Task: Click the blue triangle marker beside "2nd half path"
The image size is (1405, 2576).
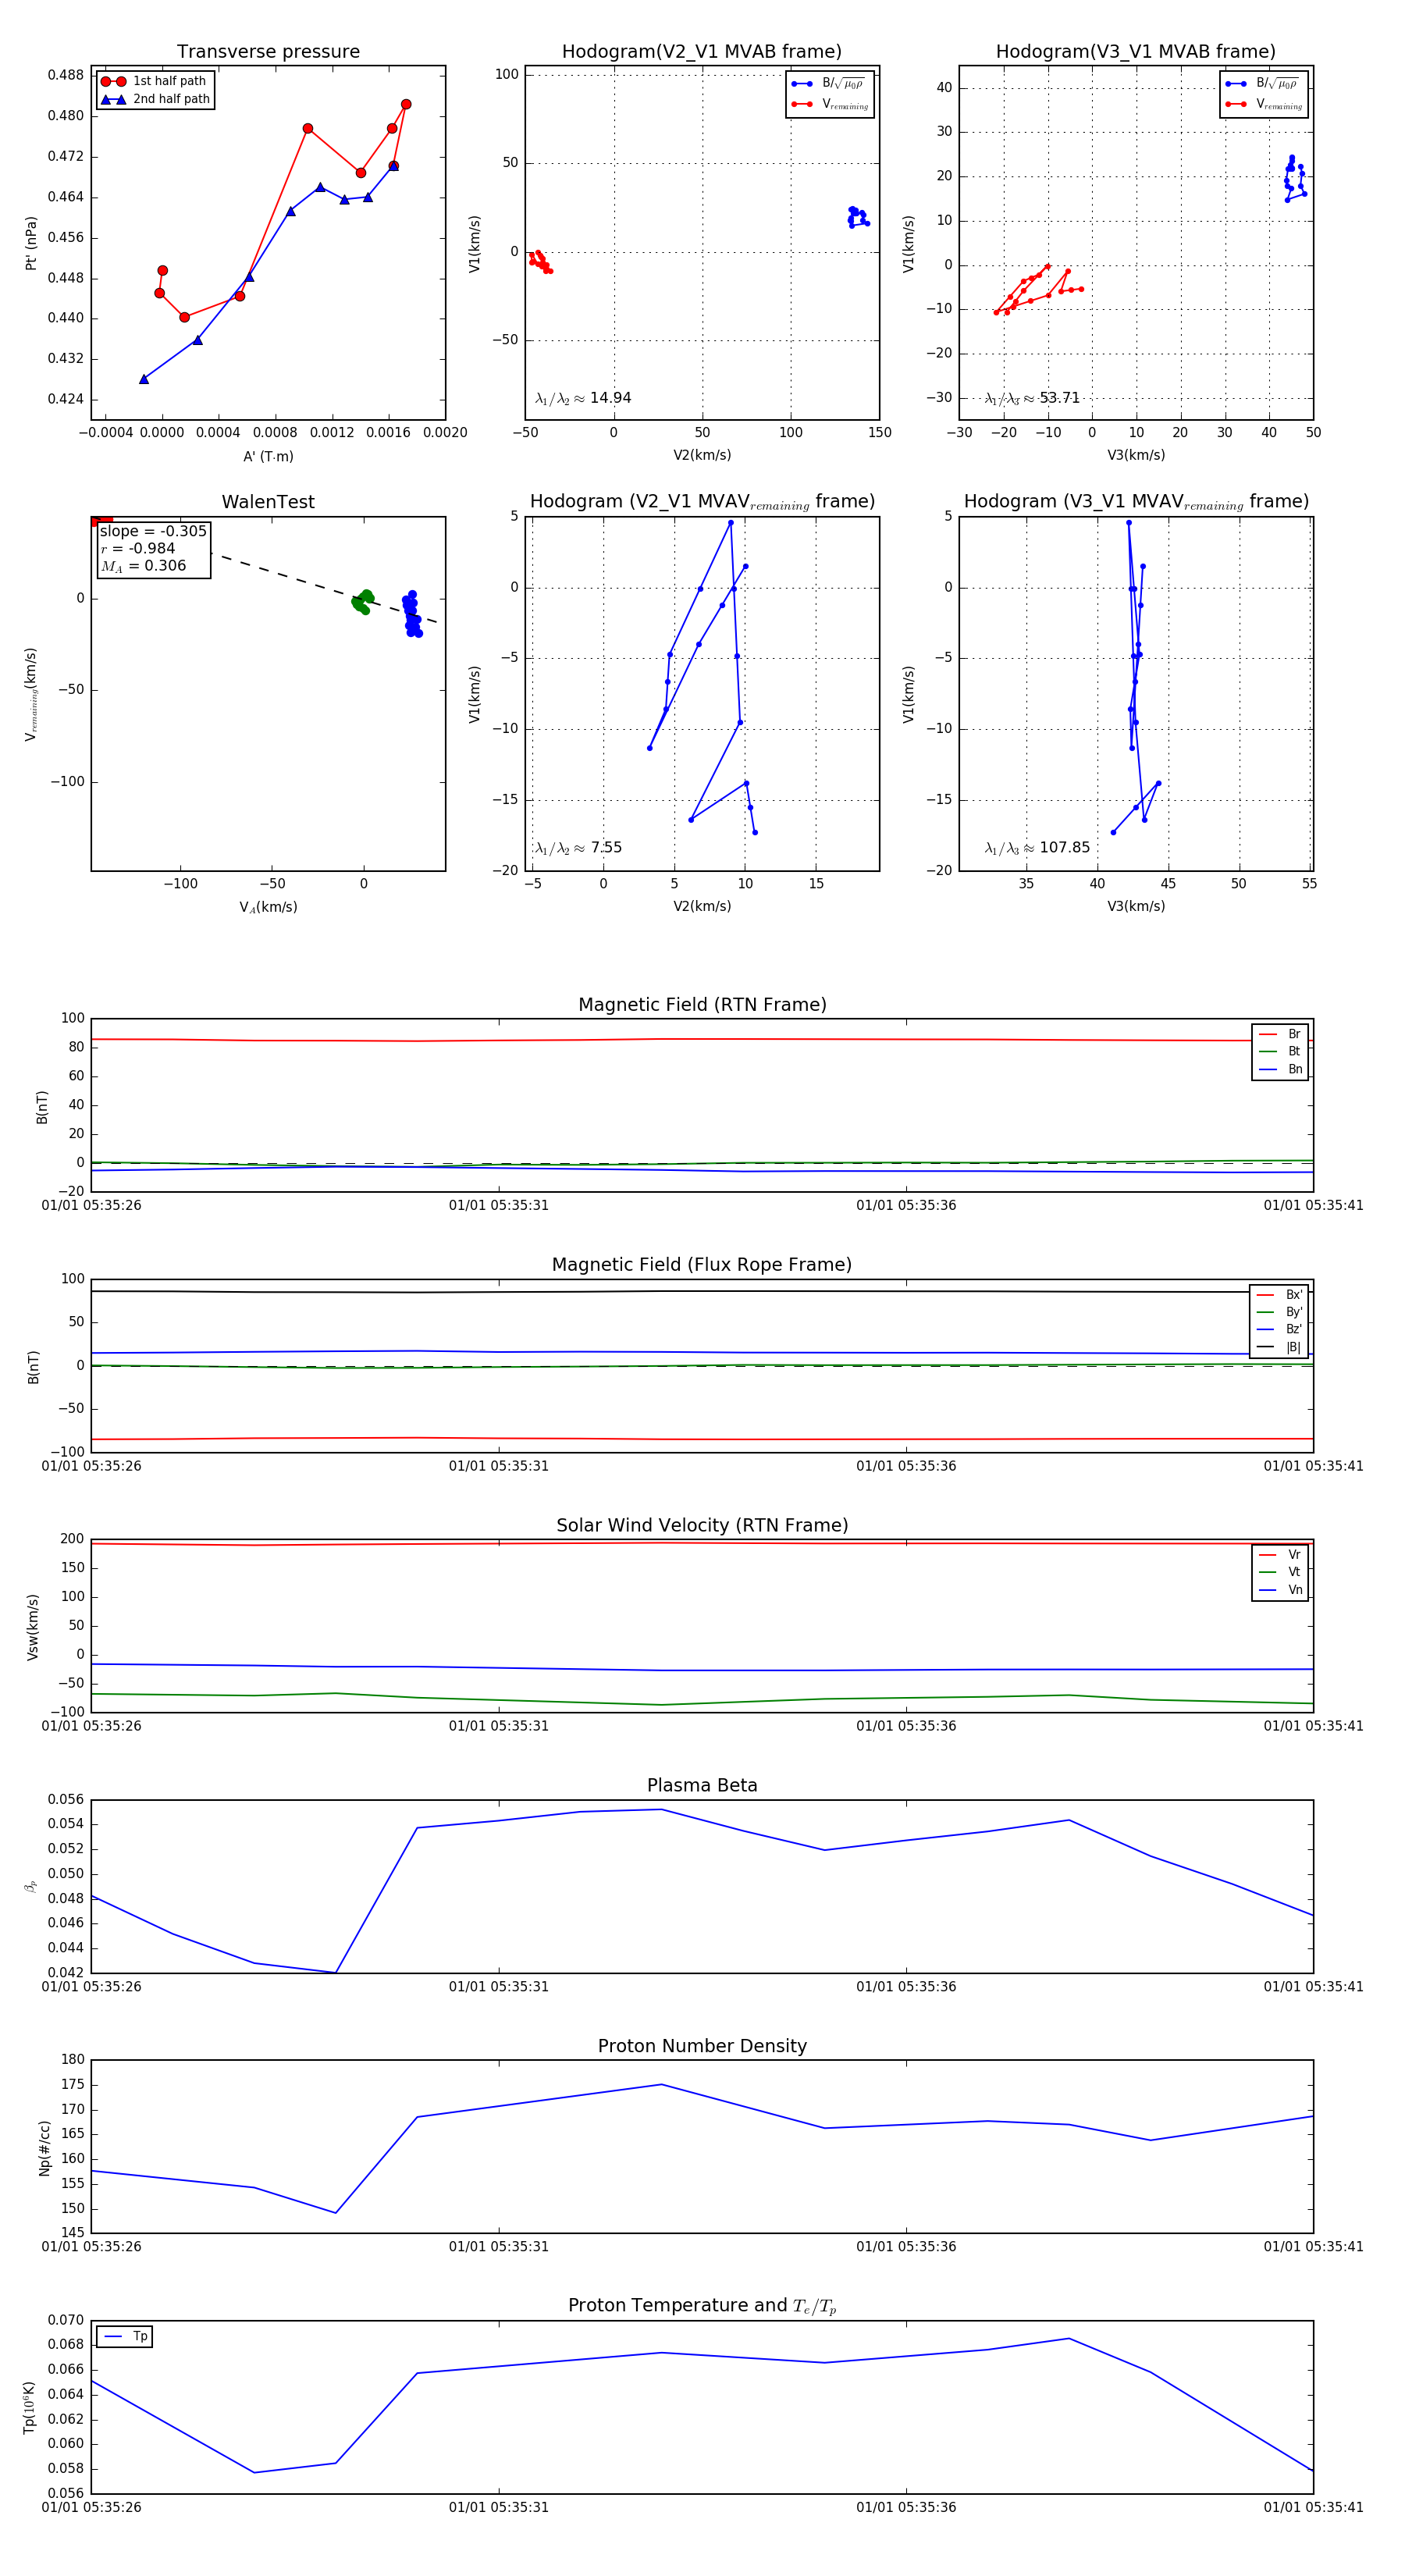Action: tap(113, 99)
